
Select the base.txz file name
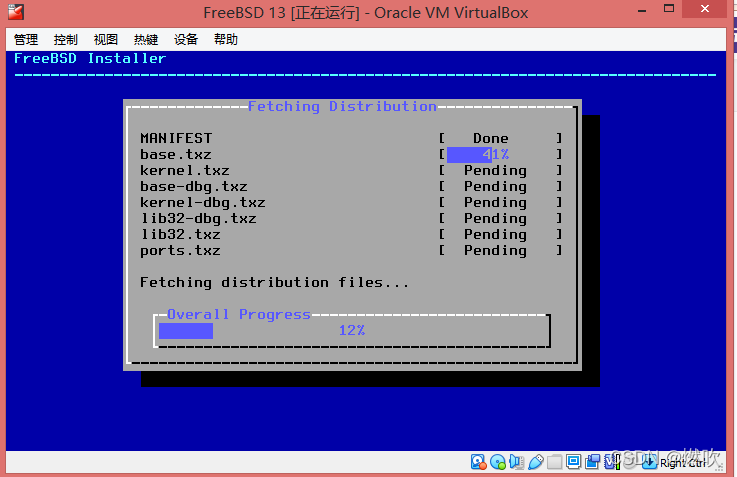pyautogui.click(x=176, y=155)
